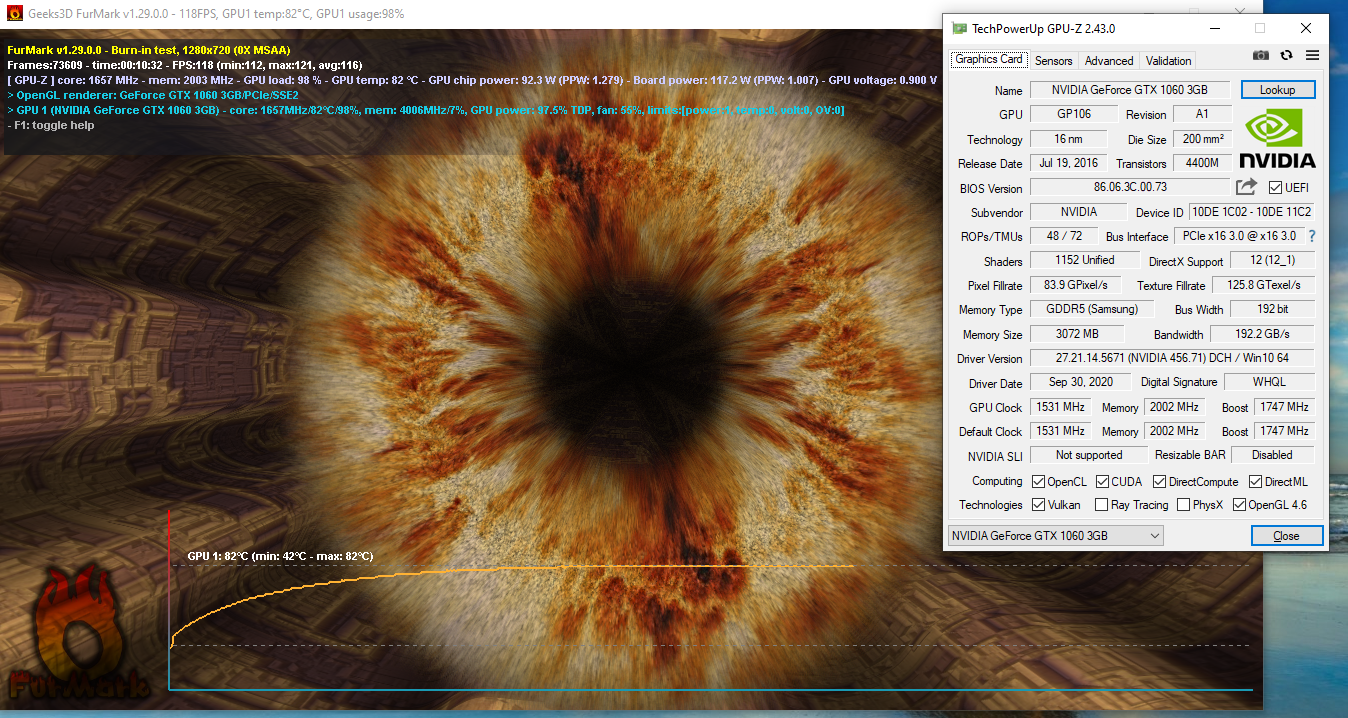Click the GPU-Z refresh icon
The image size is (1348, 718).
pos(1287,56)
